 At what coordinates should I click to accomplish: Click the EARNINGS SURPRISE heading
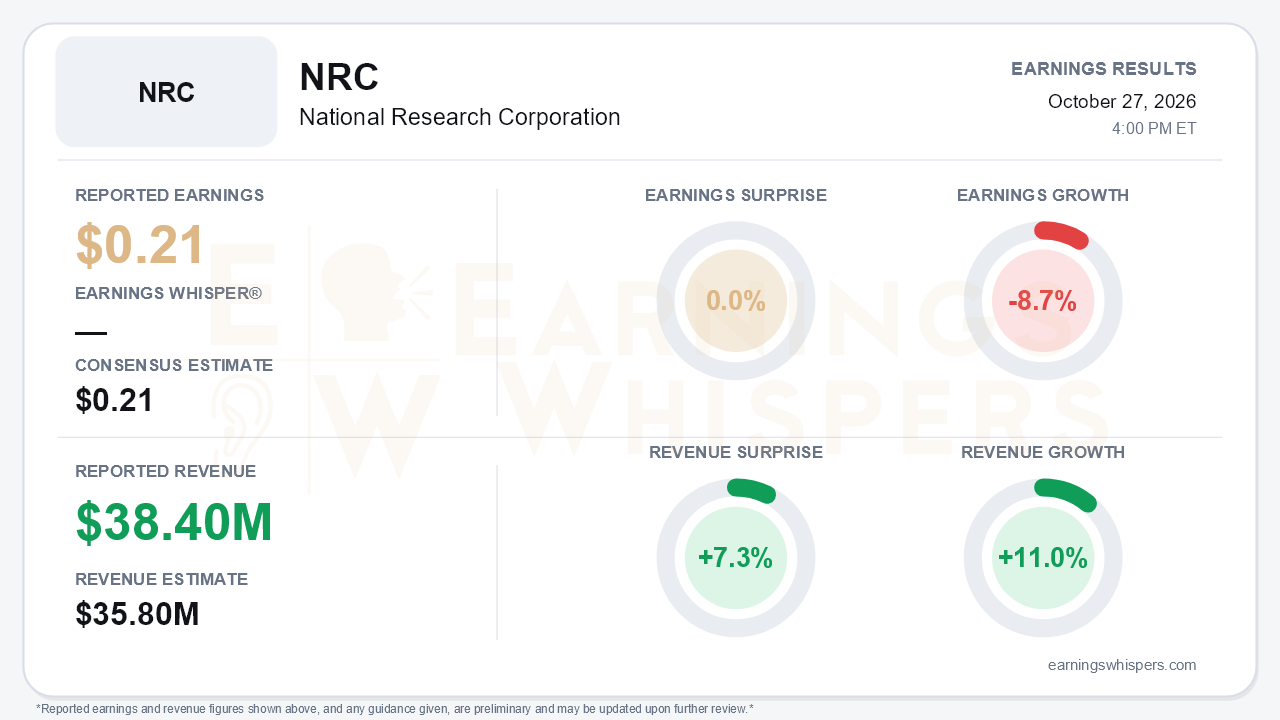tap(736, 195)
